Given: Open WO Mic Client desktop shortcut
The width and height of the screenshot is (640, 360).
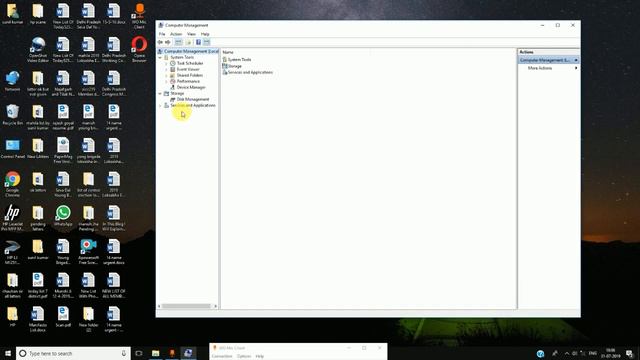Looking at the screenshot, I should click(x=139, y=16).
